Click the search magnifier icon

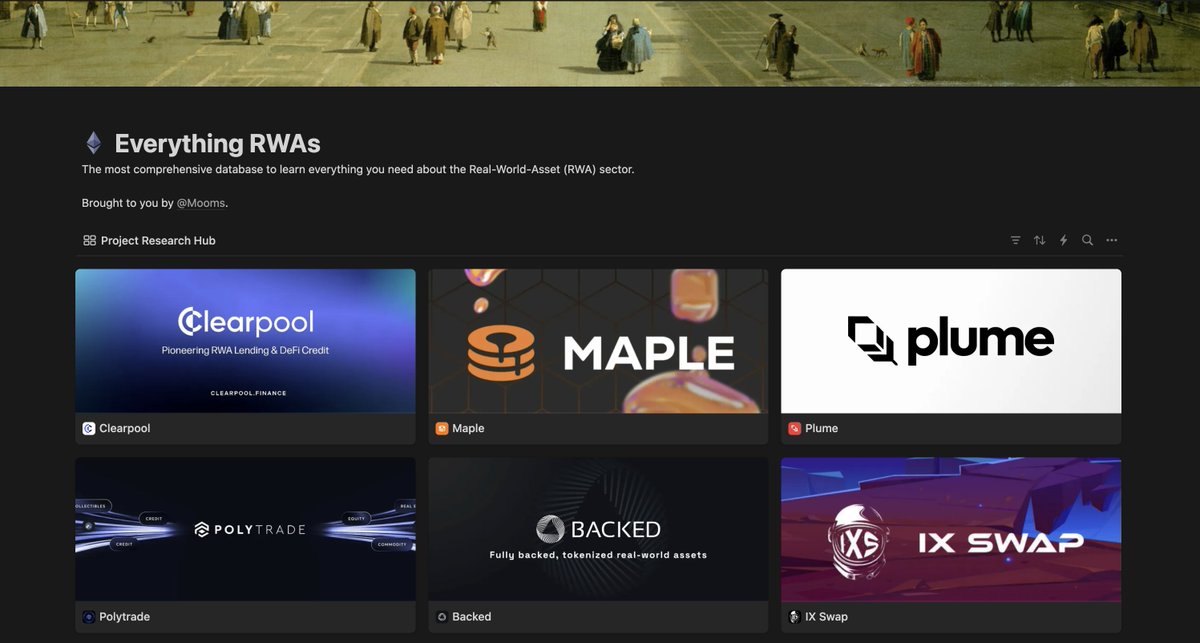pyautogui.click(x=1087, y=240)
